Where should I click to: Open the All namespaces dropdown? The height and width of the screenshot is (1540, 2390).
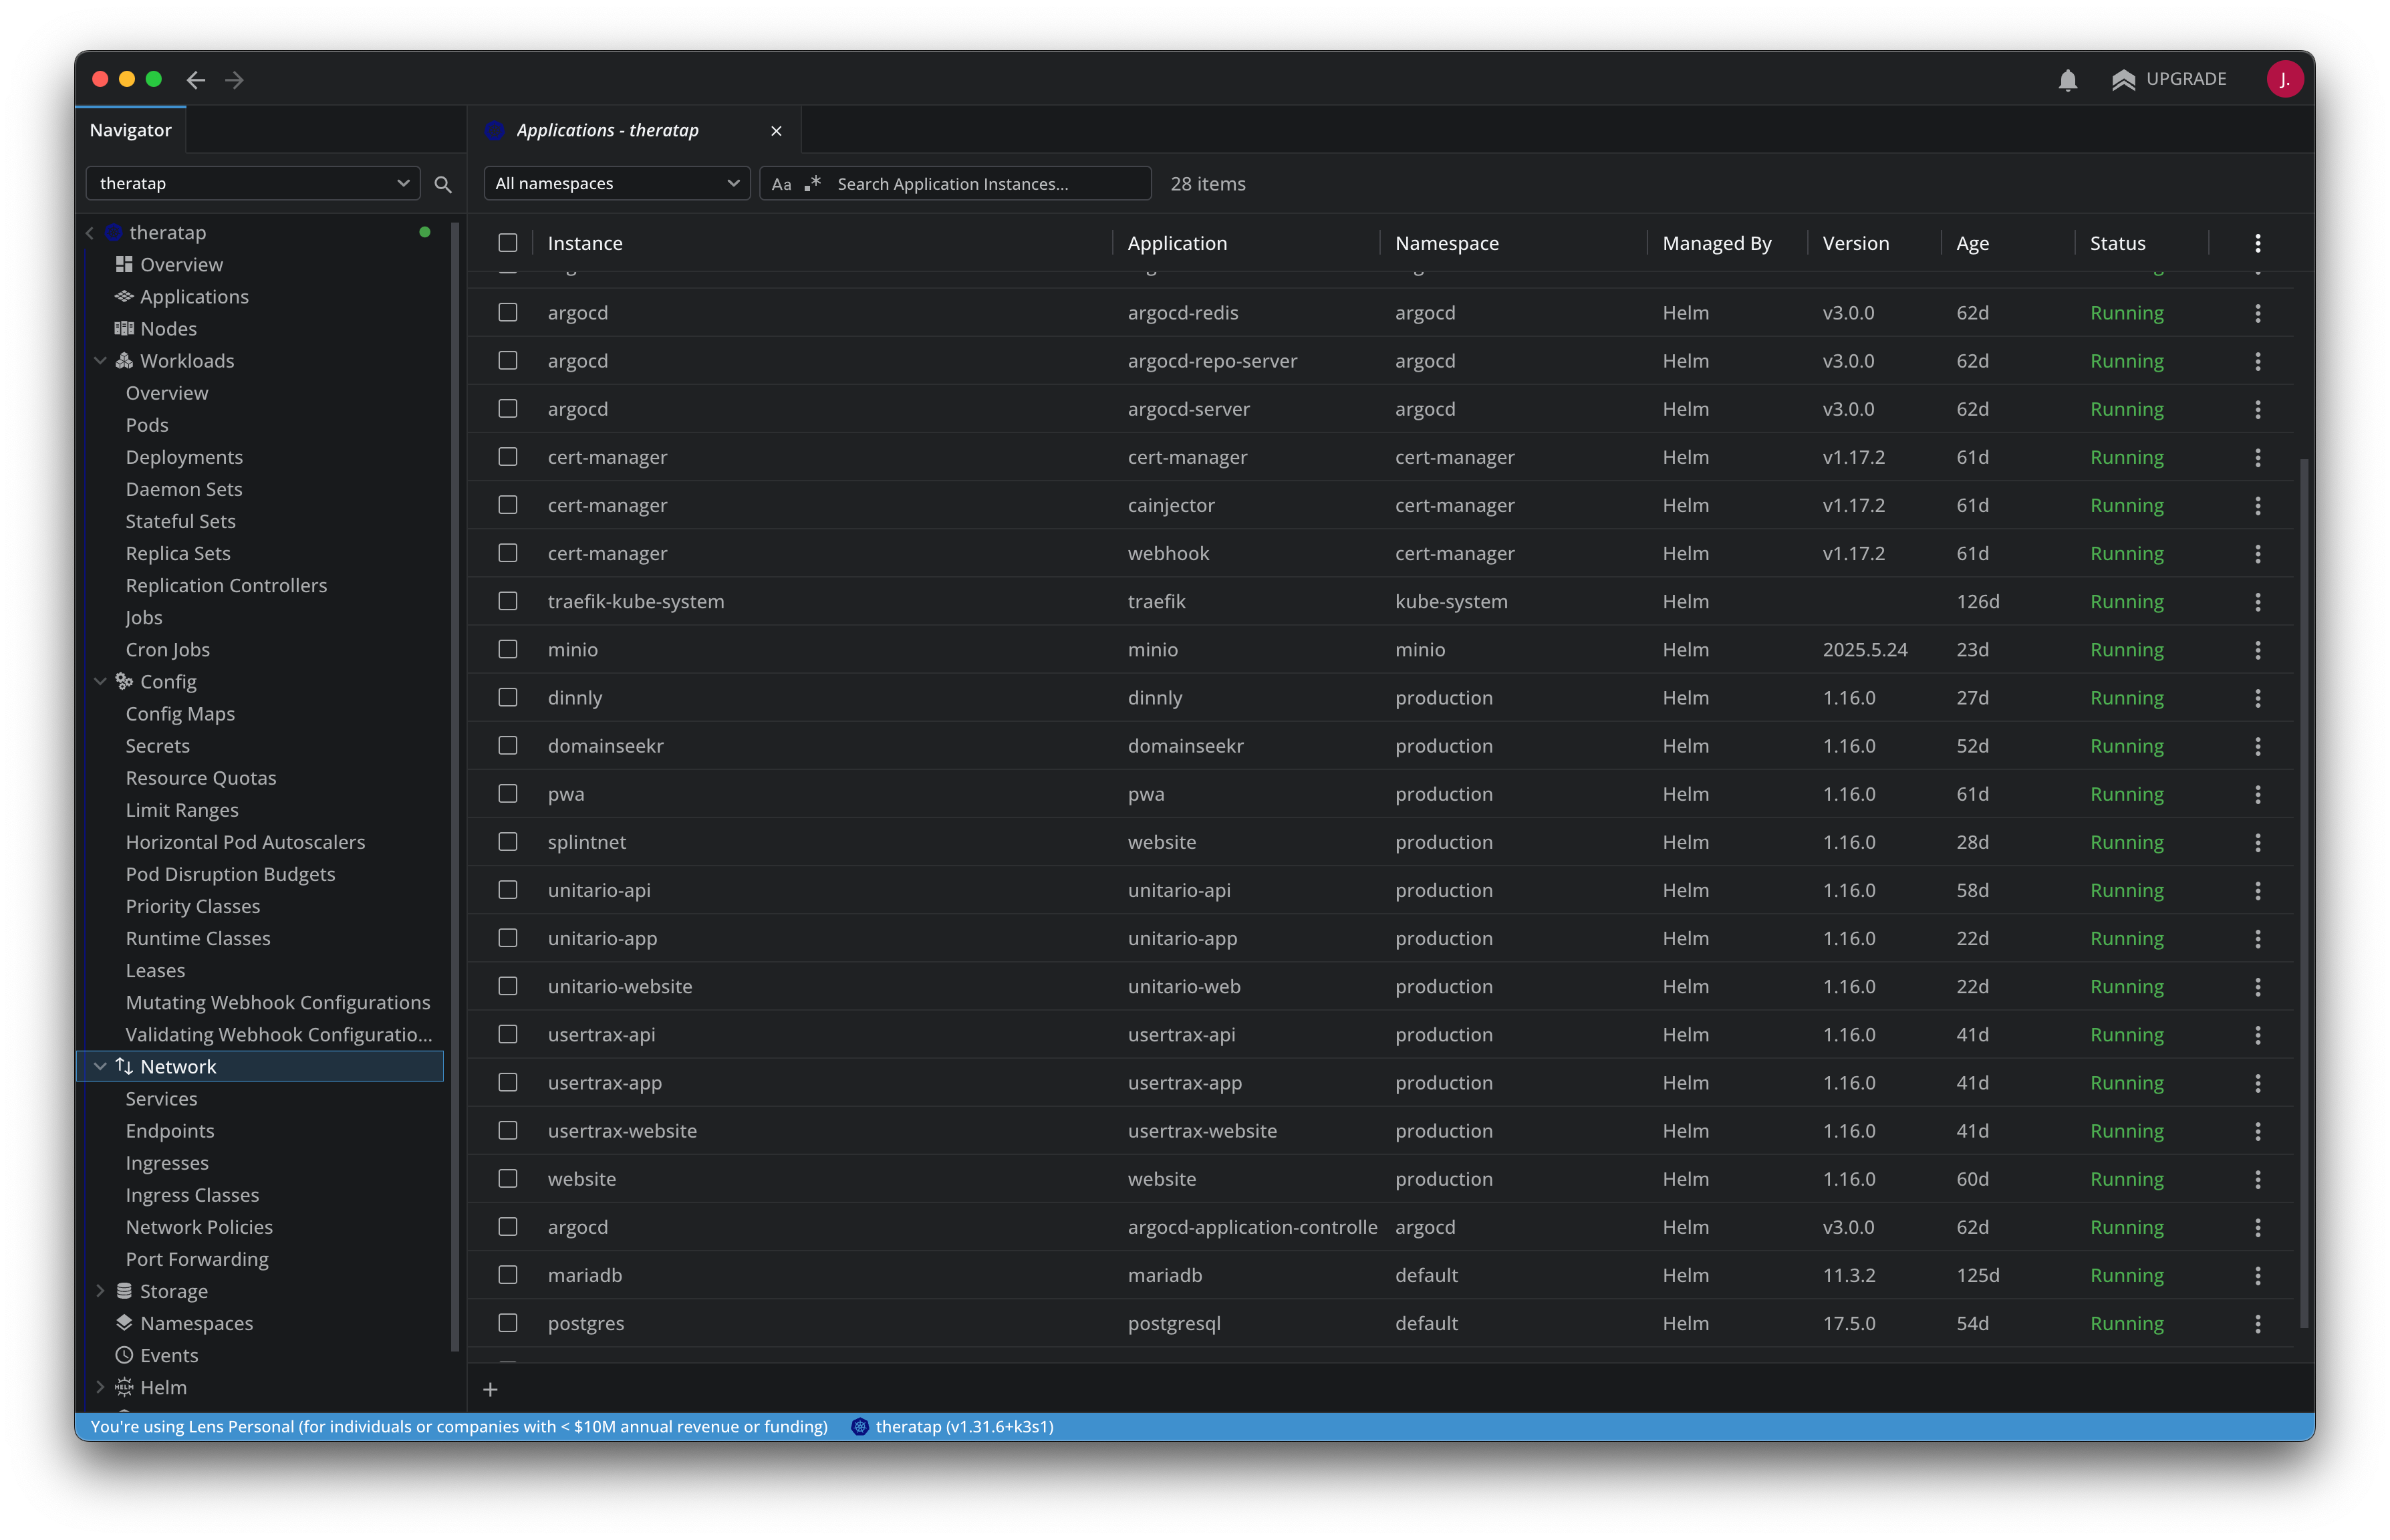[616, 183]
